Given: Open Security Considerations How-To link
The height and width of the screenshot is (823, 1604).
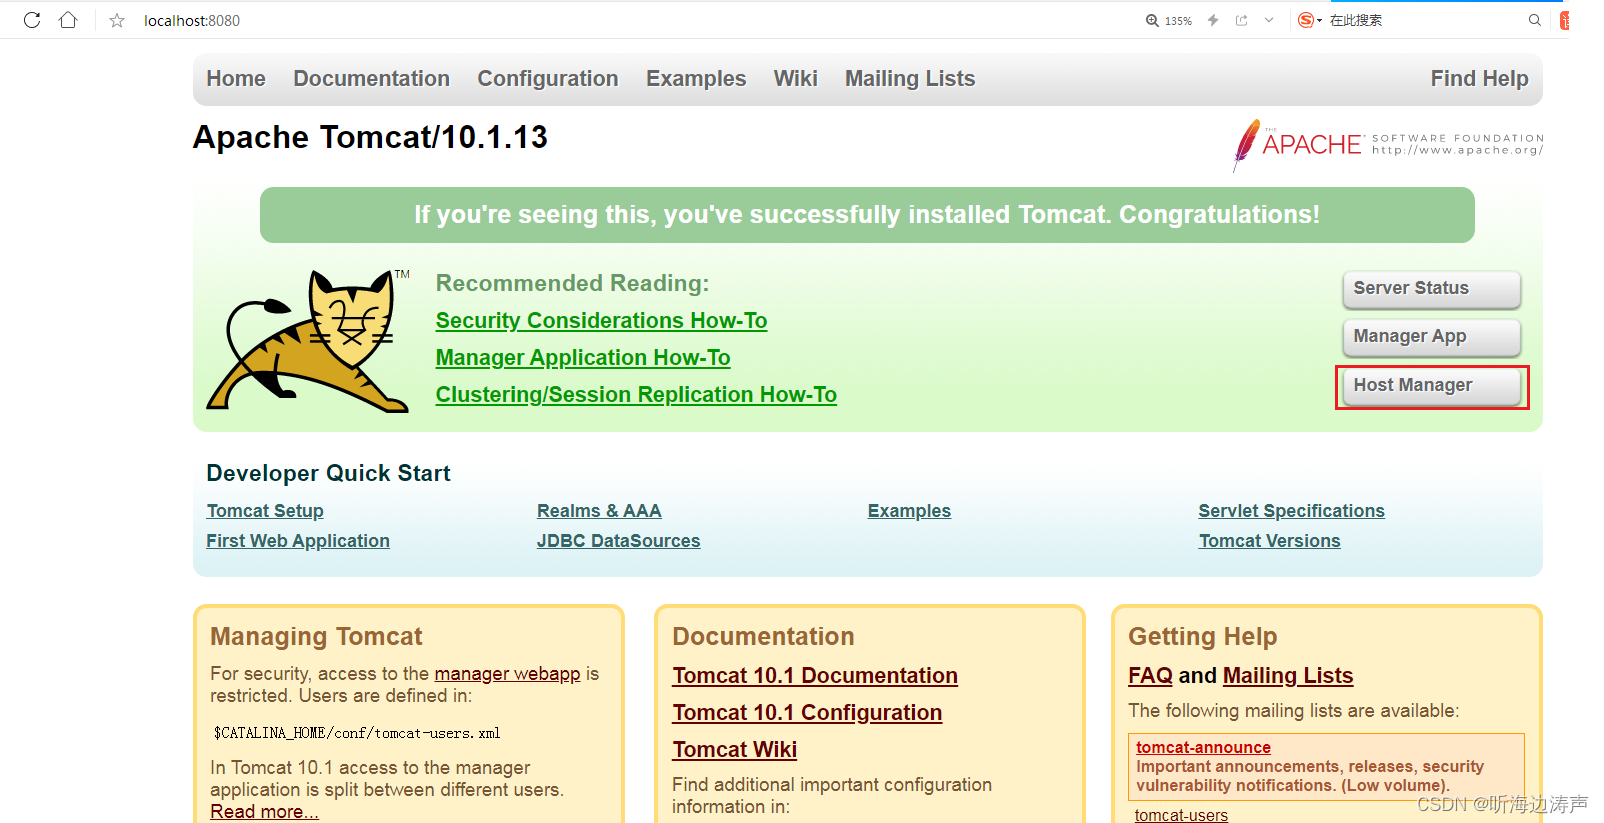Looking at the screenshot, I should [x=601, y=320].
